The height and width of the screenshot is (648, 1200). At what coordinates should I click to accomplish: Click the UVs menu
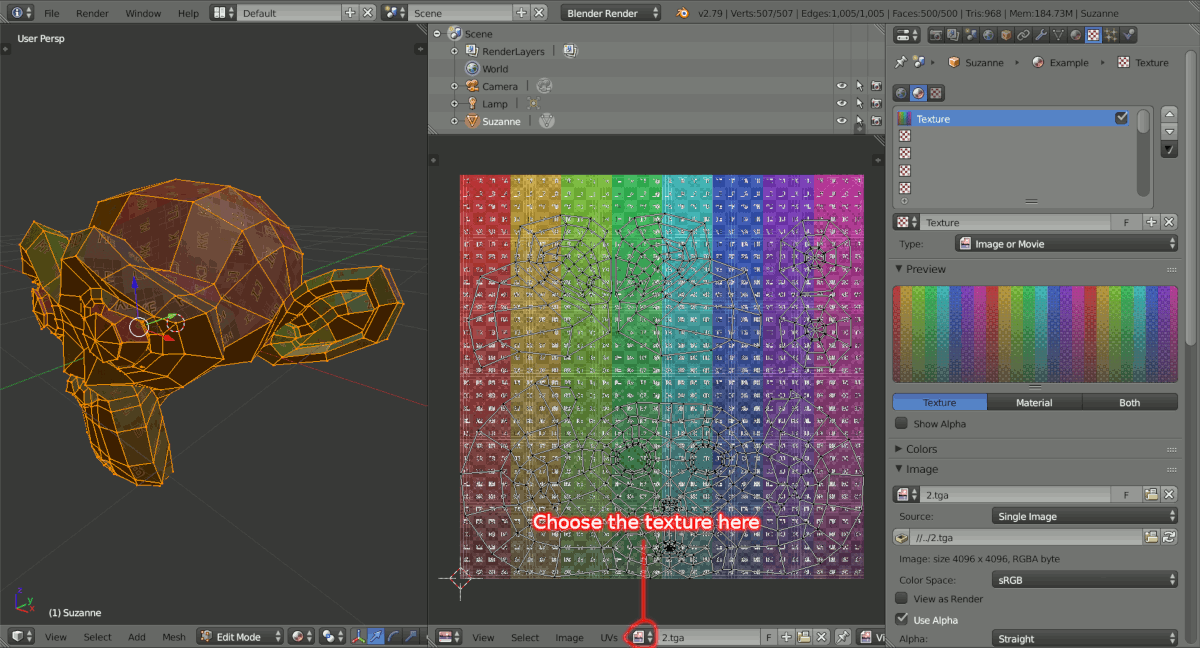(x=608, y=637)
